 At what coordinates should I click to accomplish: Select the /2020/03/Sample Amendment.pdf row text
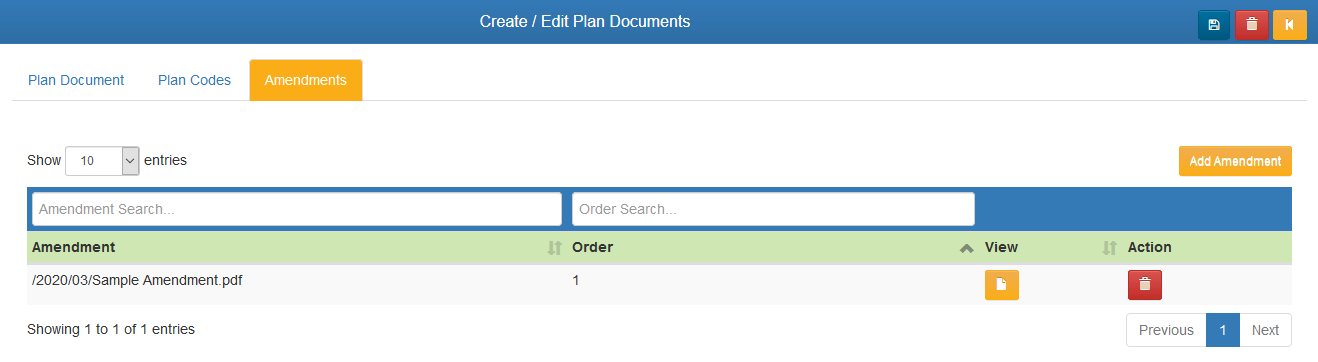pos(137,280)
